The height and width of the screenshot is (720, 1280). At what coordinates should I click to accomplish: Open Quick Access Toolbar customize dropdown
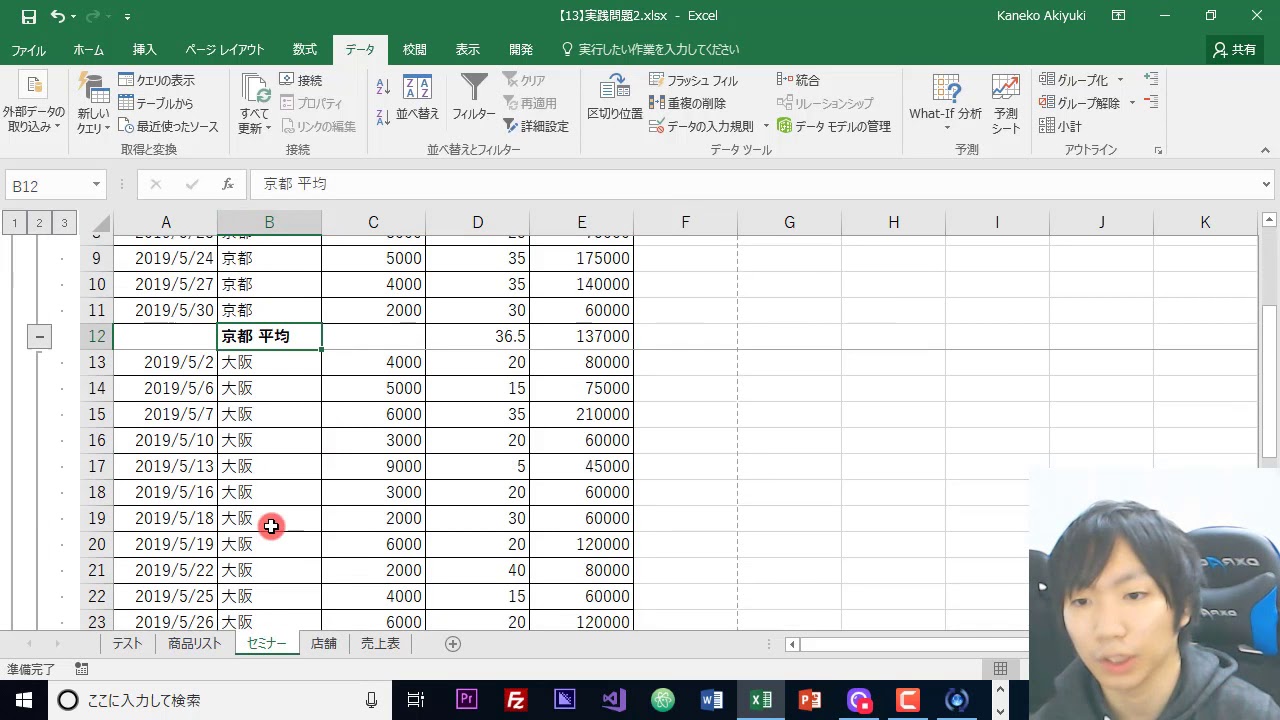tap(127, 17)
